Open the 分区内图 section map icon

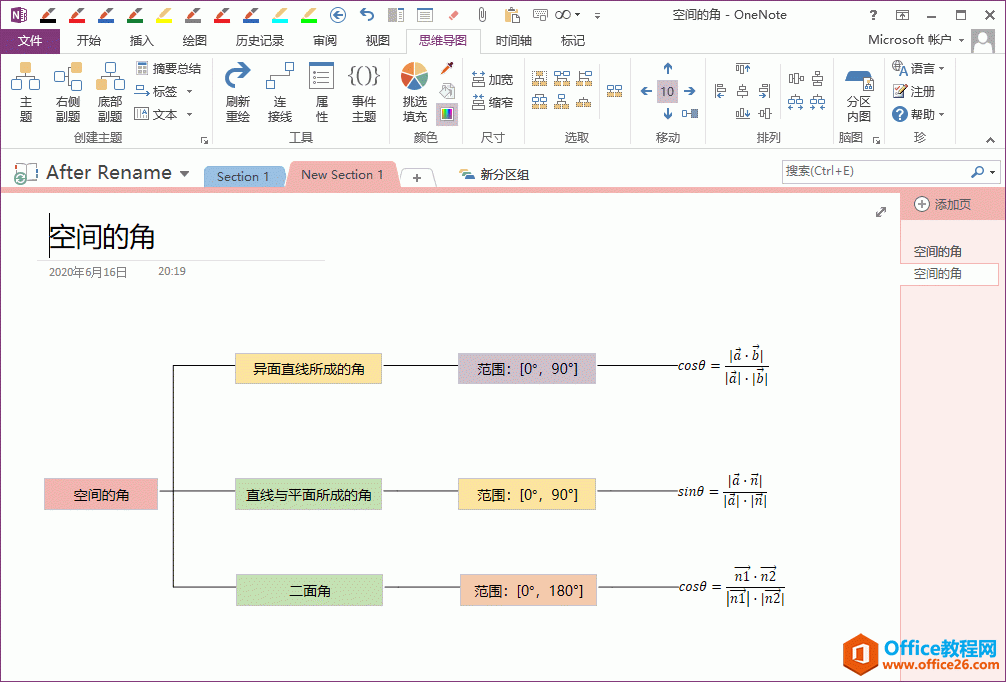(858, 91)
